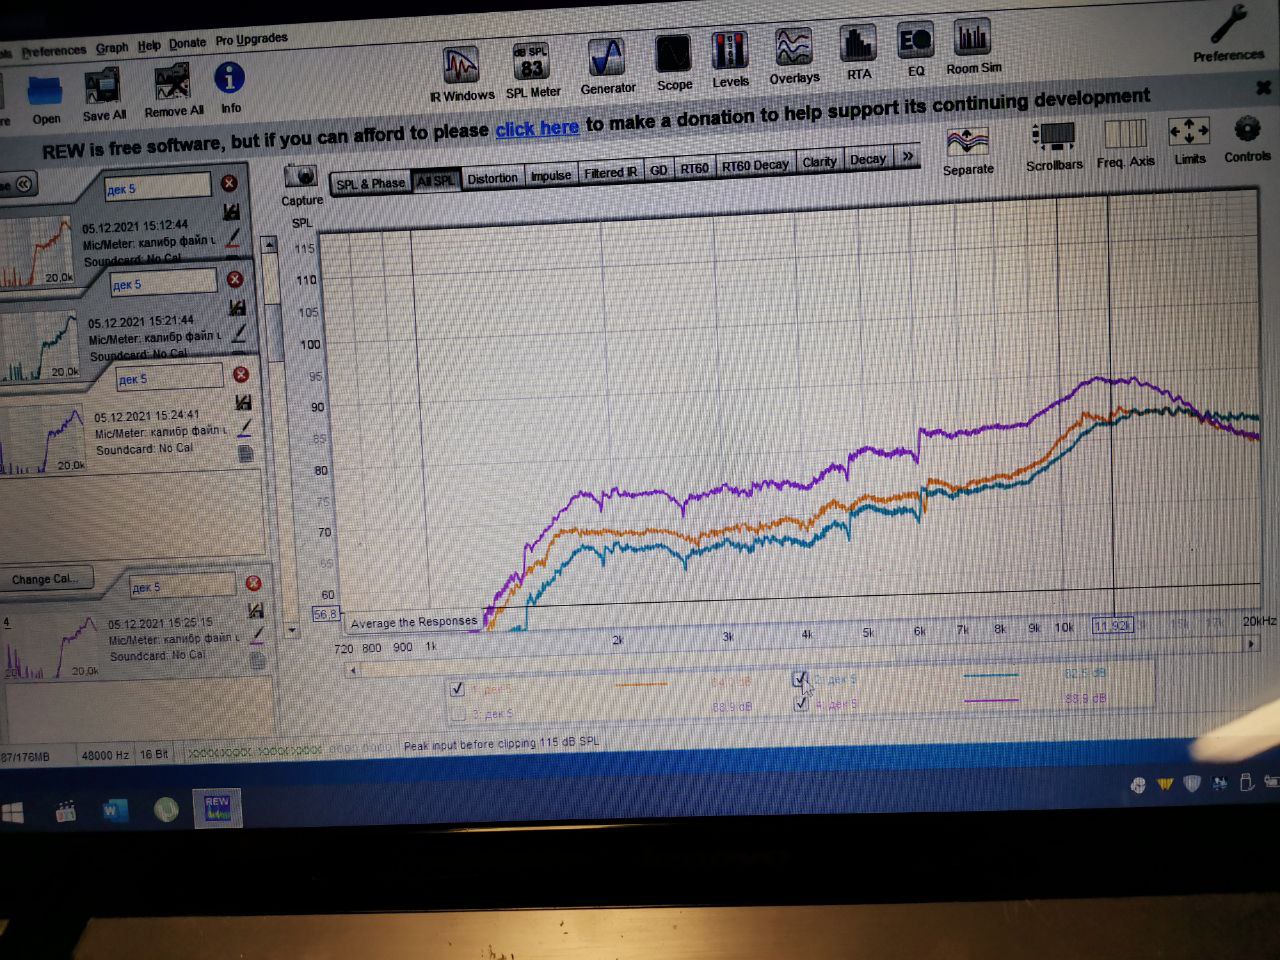Click the Remove All icon
This screenshot has height=960, width=1280.
click(172, 90)
